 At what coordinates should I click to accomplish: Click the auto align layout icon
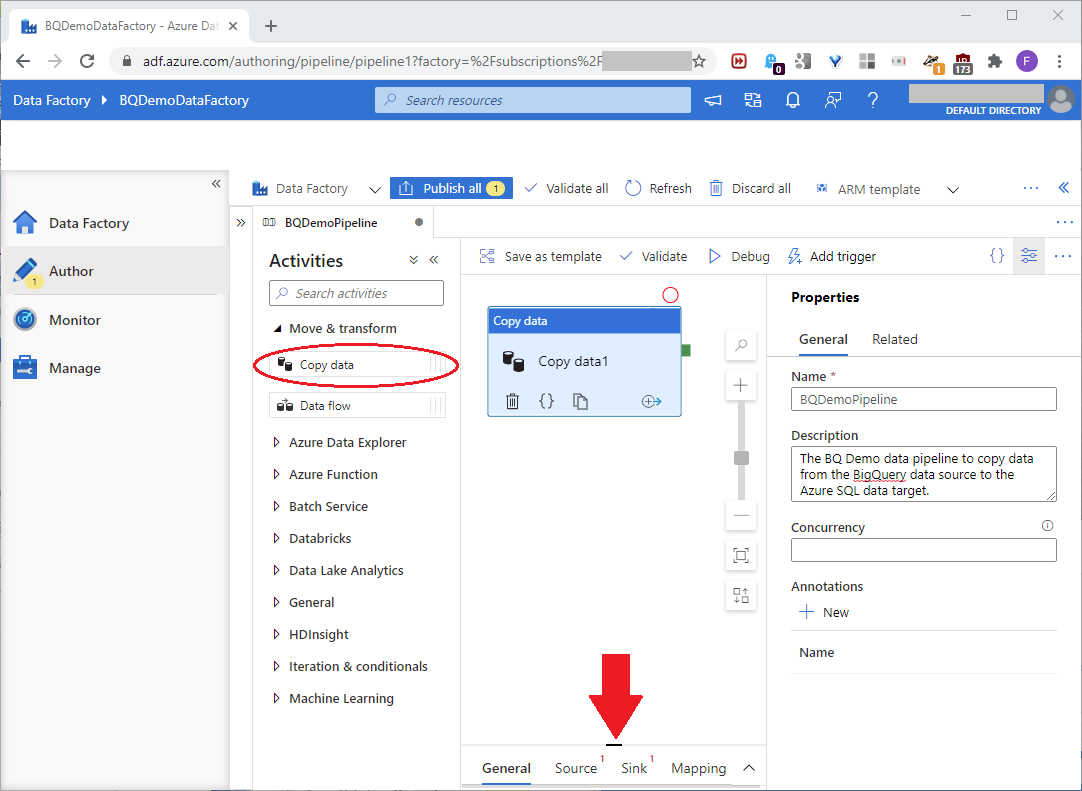click(x=741, y=596)
